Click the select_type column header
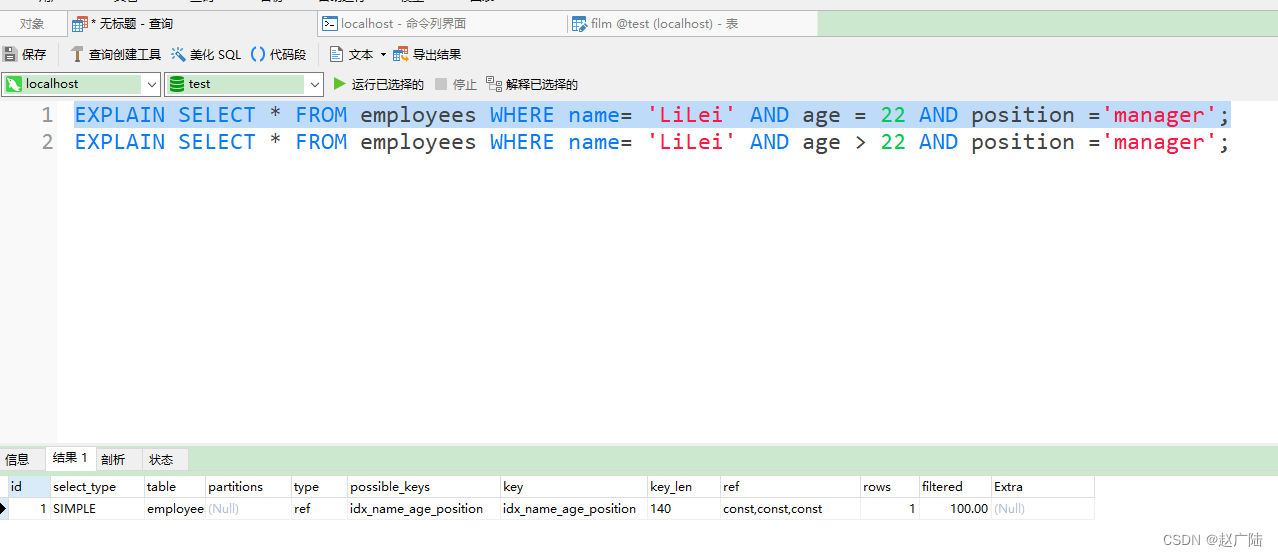The image size is (1278, 557). click(x=97, y=487)
